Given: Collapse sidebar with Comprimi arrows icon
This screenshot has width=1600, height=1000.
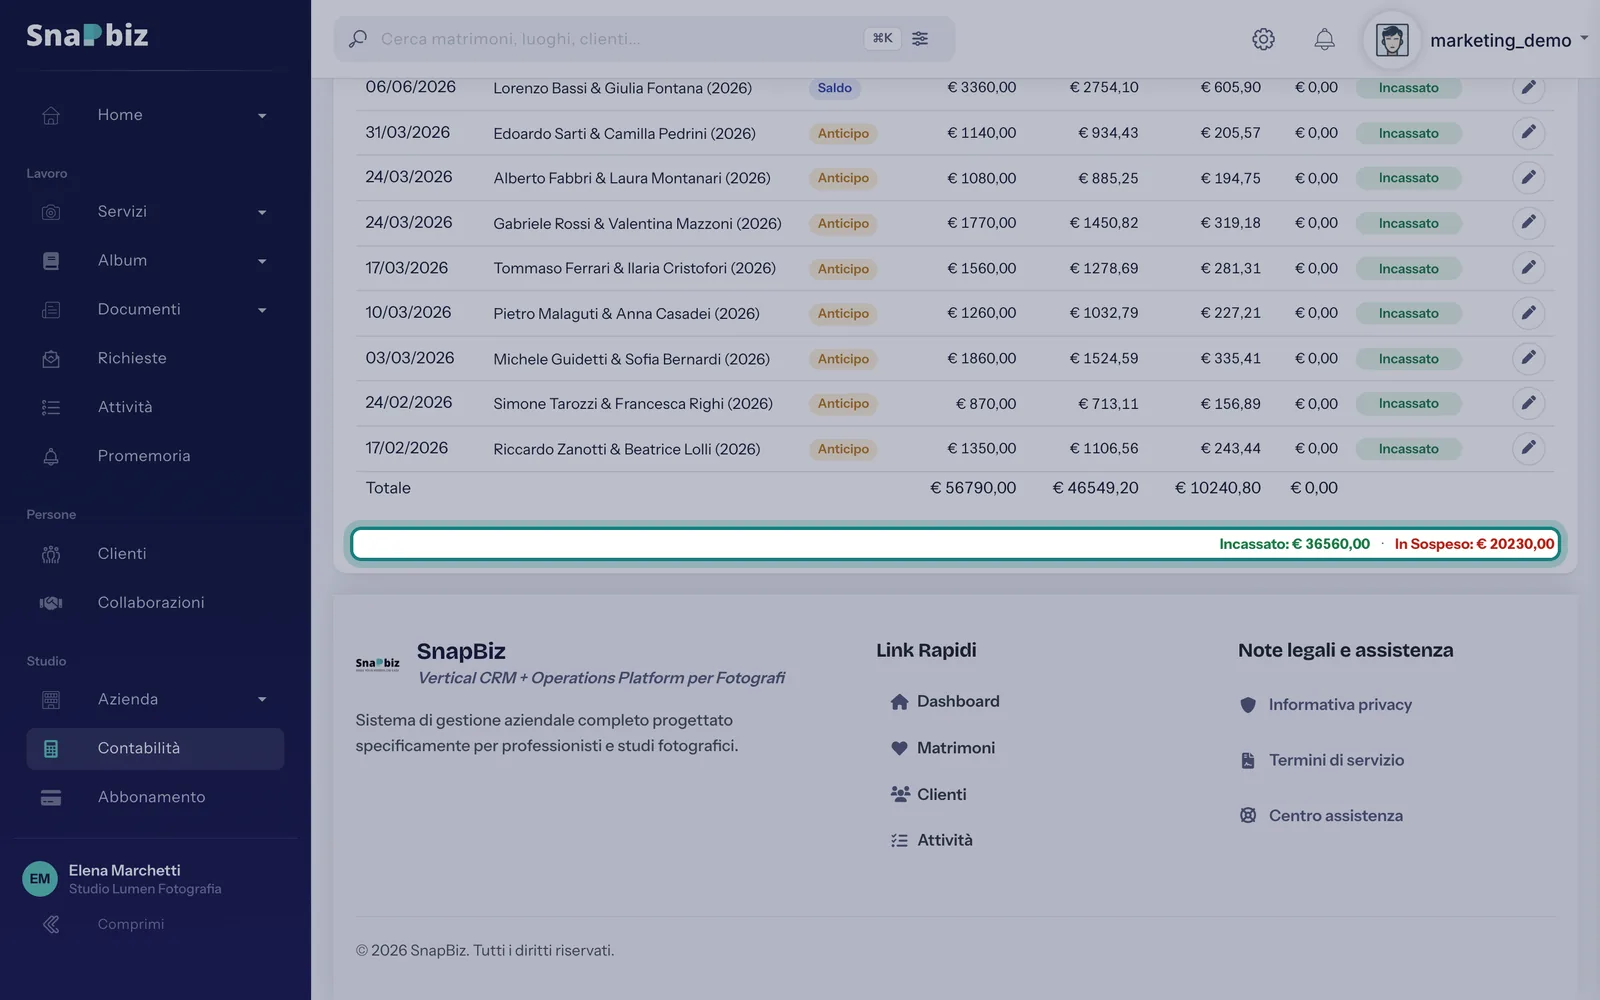Looking at the screenshot, I should click(x=51, y=924).
